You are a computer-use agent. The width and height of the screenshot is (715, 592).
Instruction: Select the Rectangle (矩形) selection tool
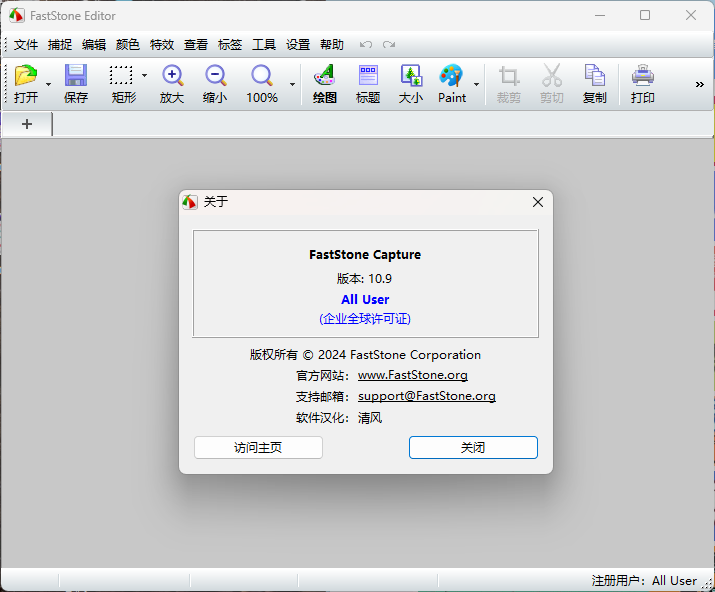point(122,77)
